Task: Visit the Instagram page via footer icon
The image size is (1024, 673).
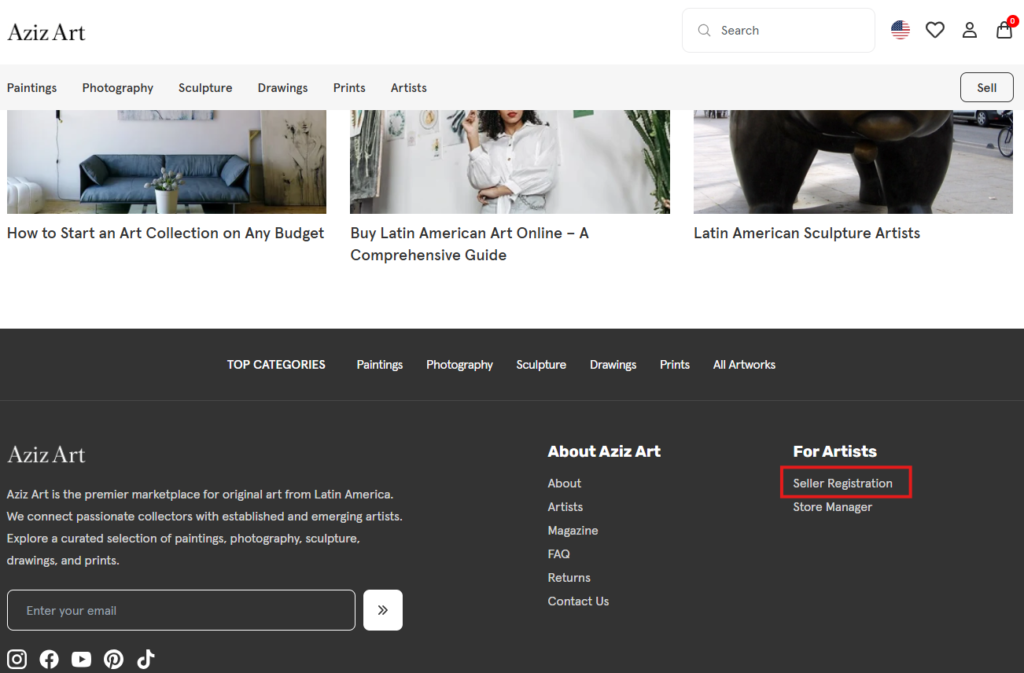Action: (x=17, y=659)
